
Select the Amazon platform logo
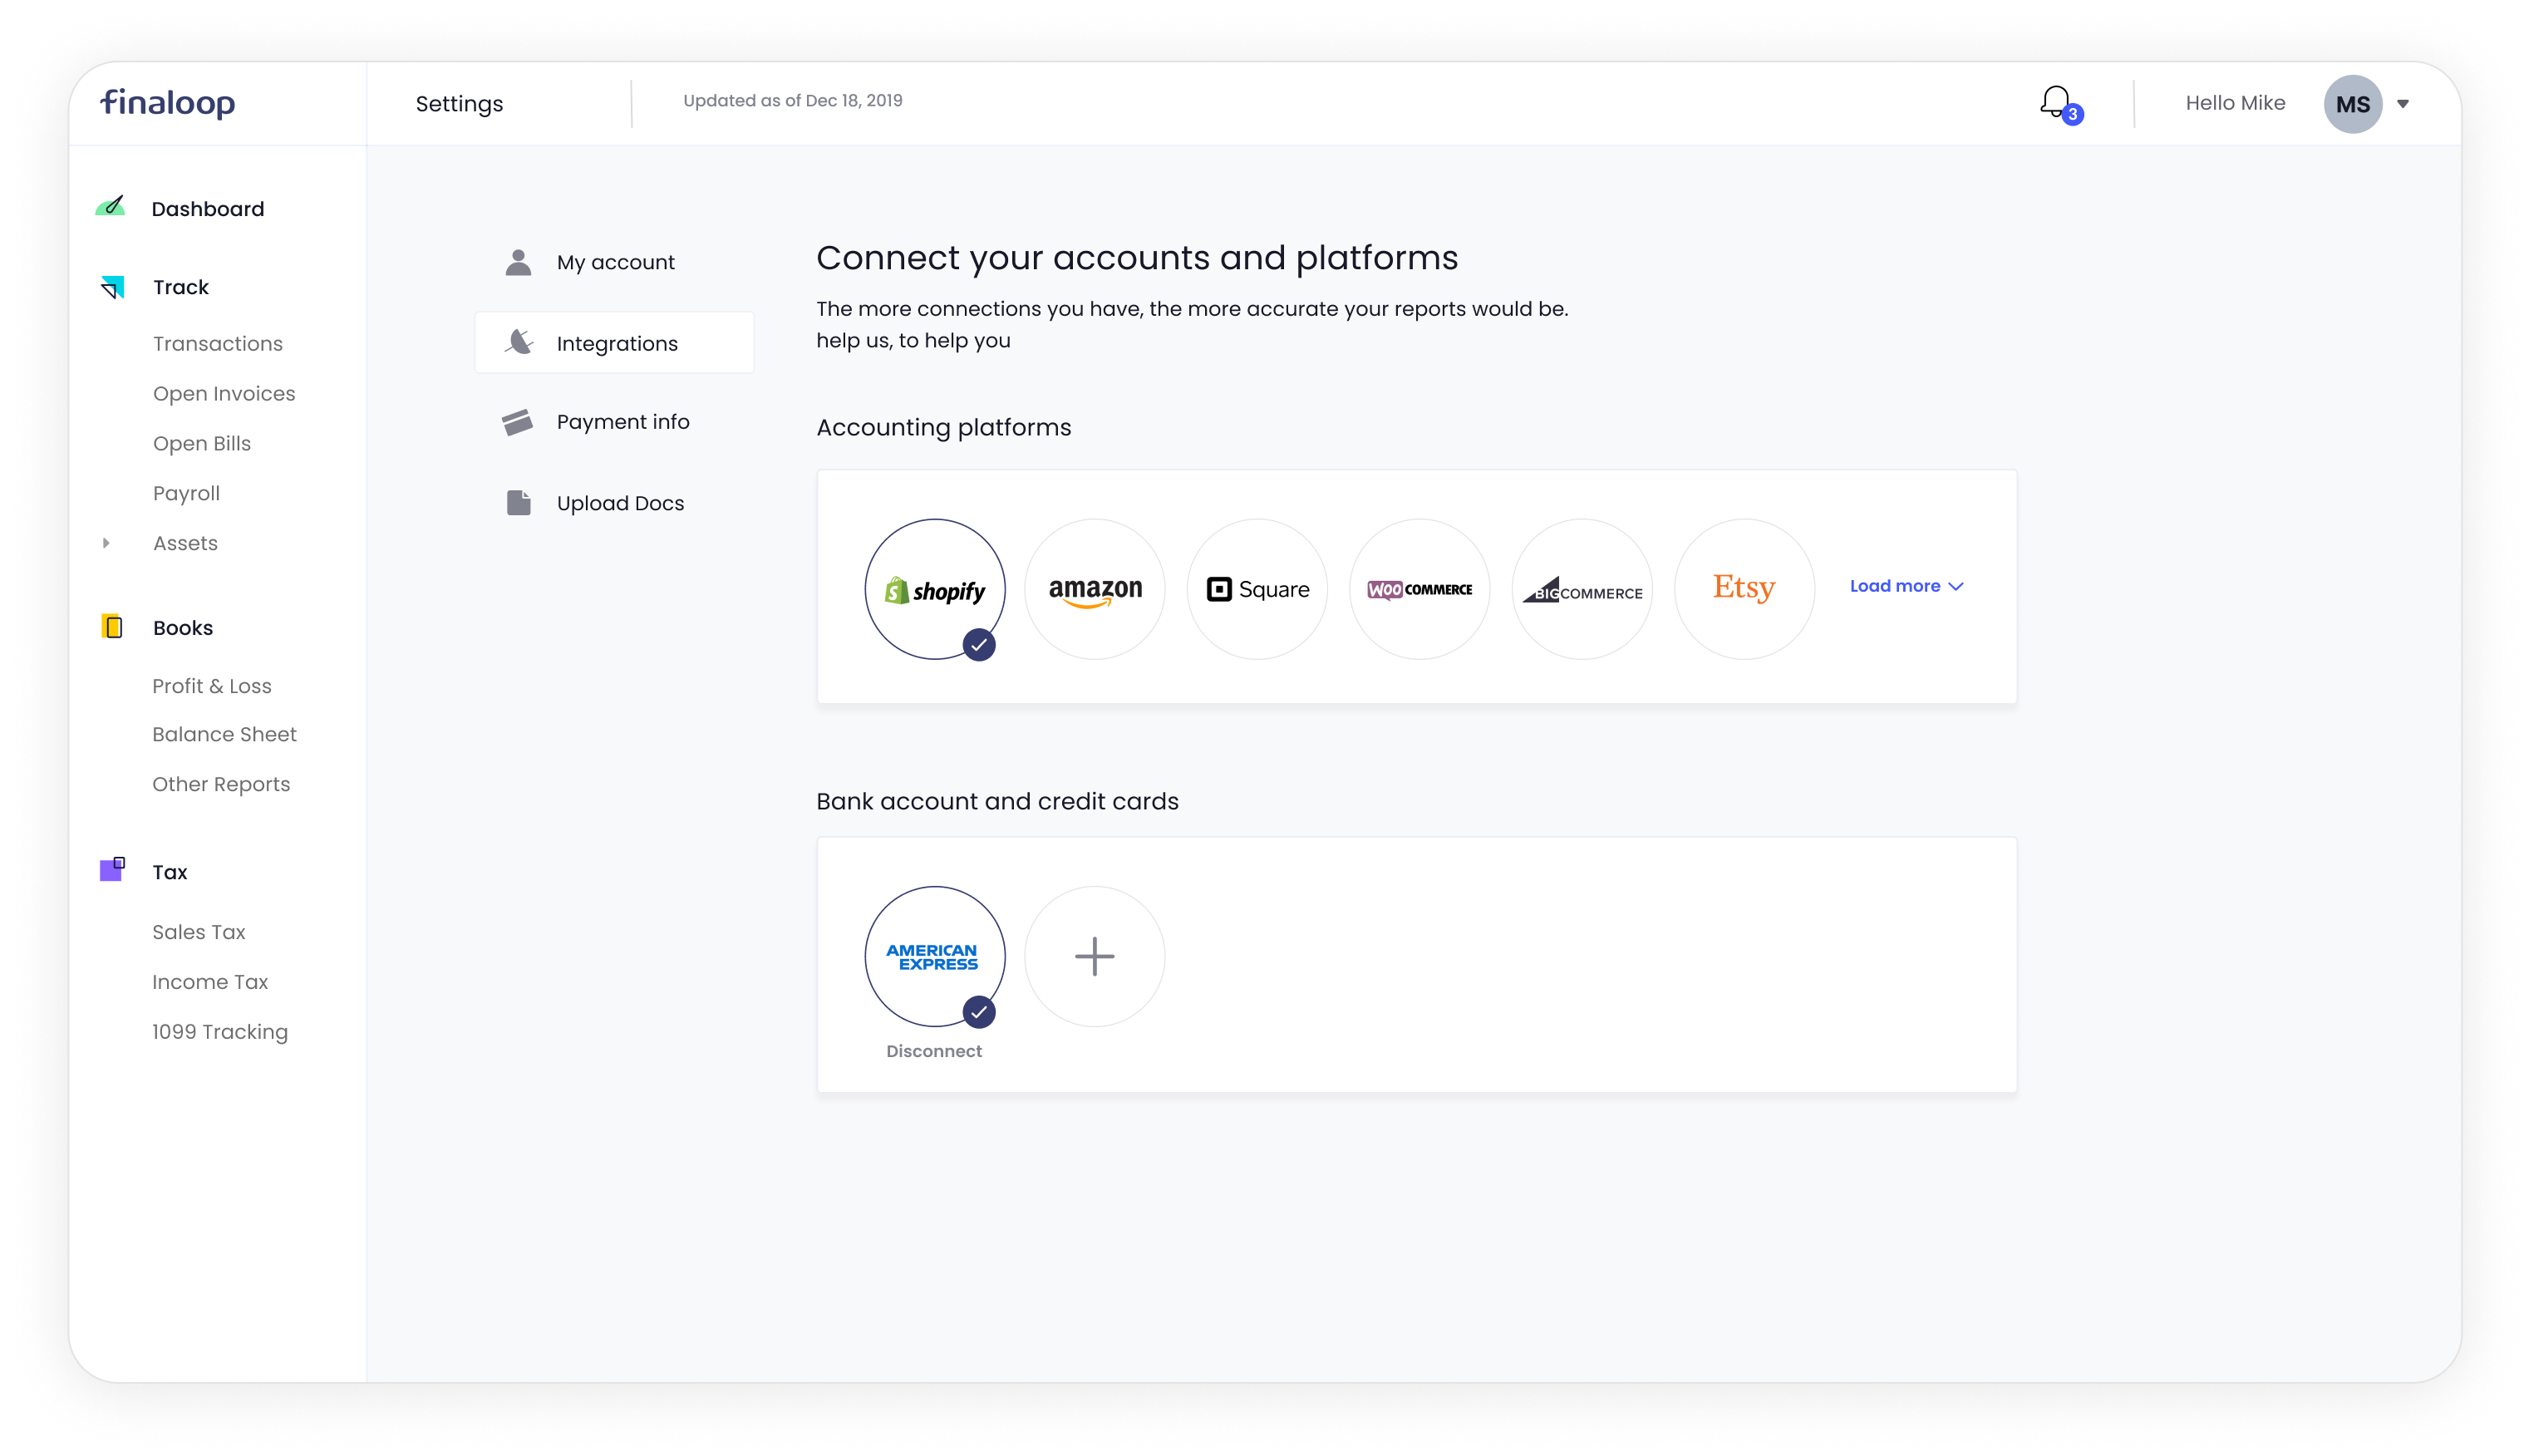coord(1095,589)
